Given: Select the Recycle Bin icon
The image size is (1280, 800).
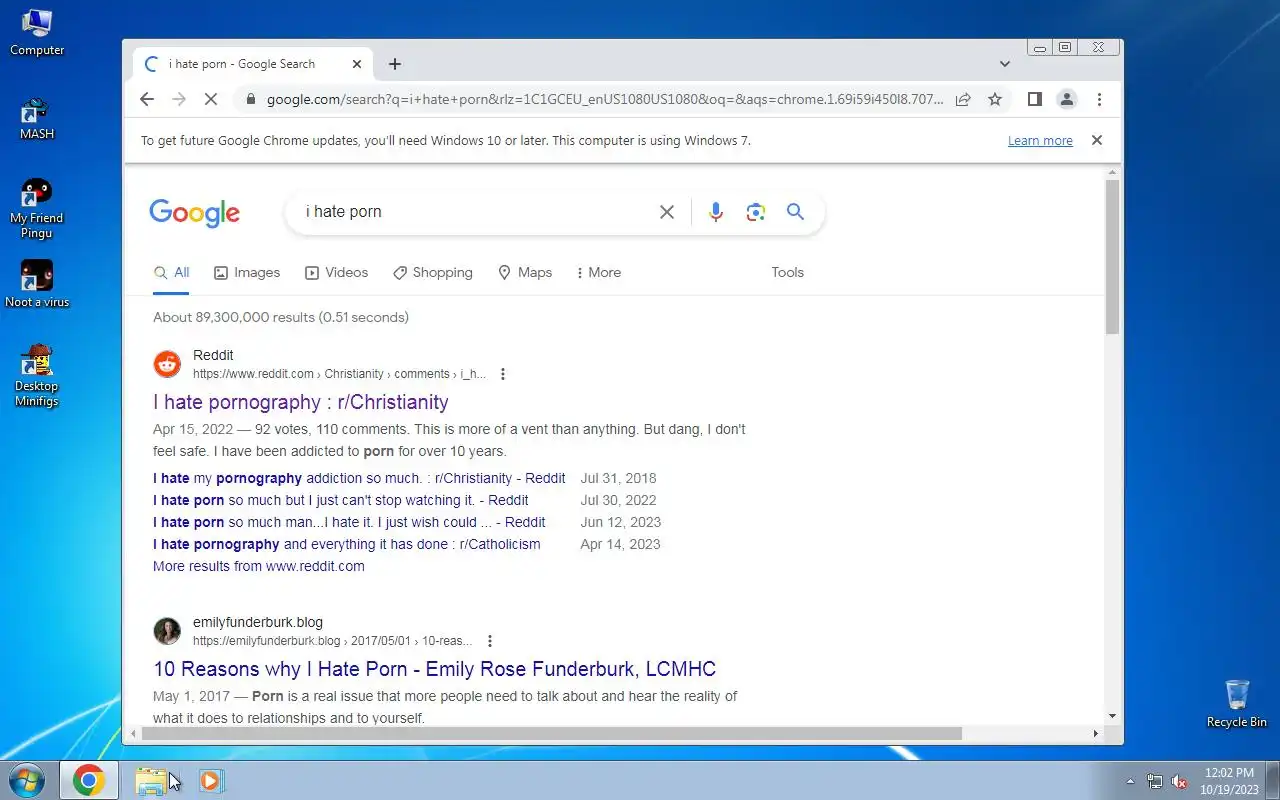Looking at the screenshot, I should (1237, 703).
